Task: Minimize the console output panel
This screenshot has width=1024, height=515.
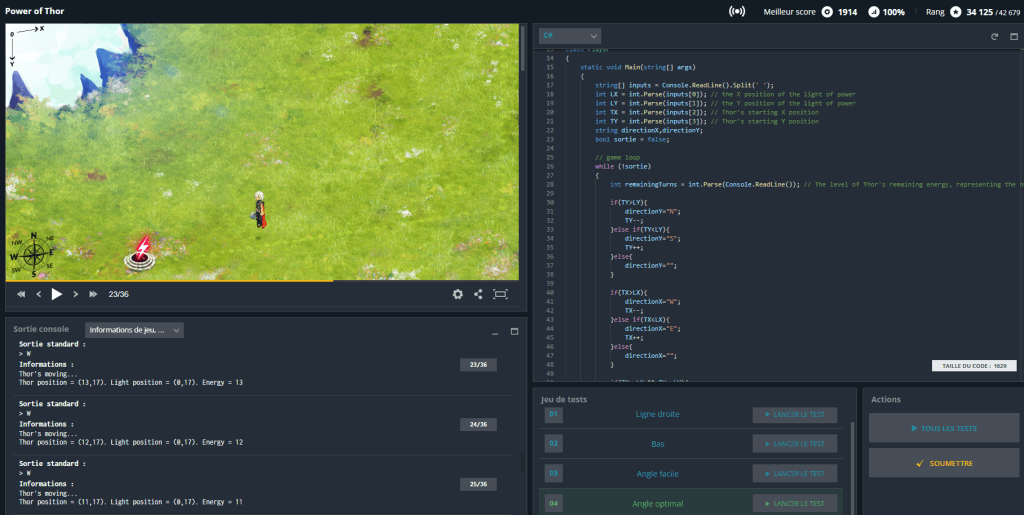Action: pyautogui.click(x=494, y=331)
